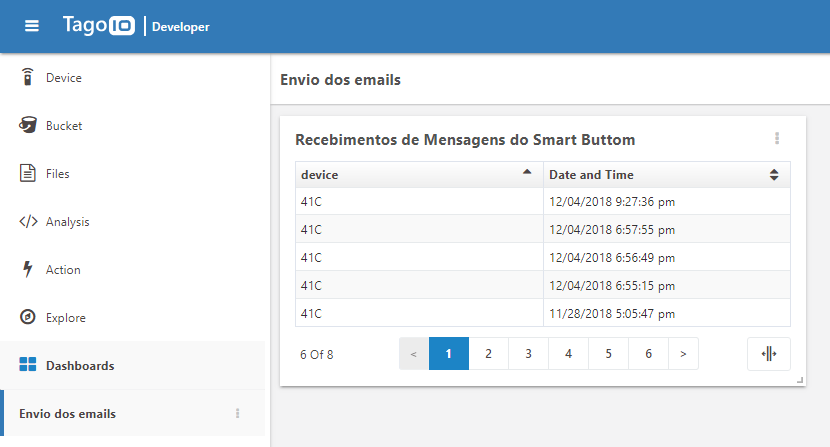Select cell 12/04/2018 6:55:15 pm
The height and width of the screenshot is (447, 830).
(x=666, y=285)
